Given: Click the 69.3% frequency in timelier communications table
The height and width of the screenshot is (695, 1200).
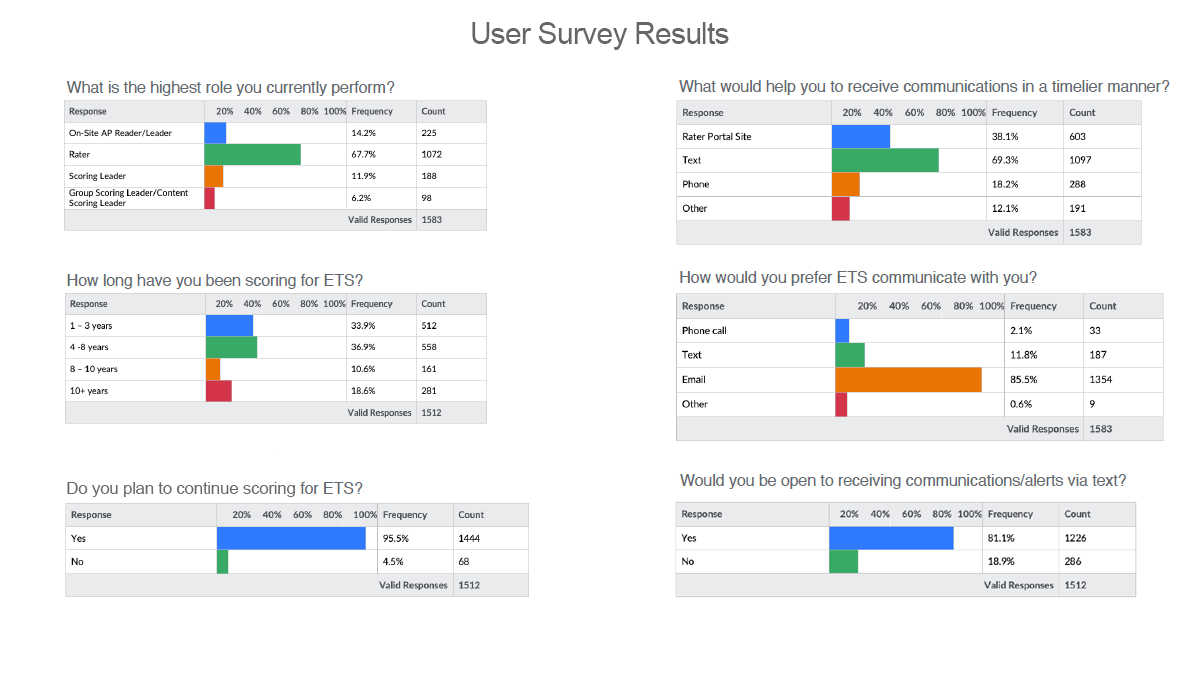Looking at the screenshot, I should (x=1004, y=160).
